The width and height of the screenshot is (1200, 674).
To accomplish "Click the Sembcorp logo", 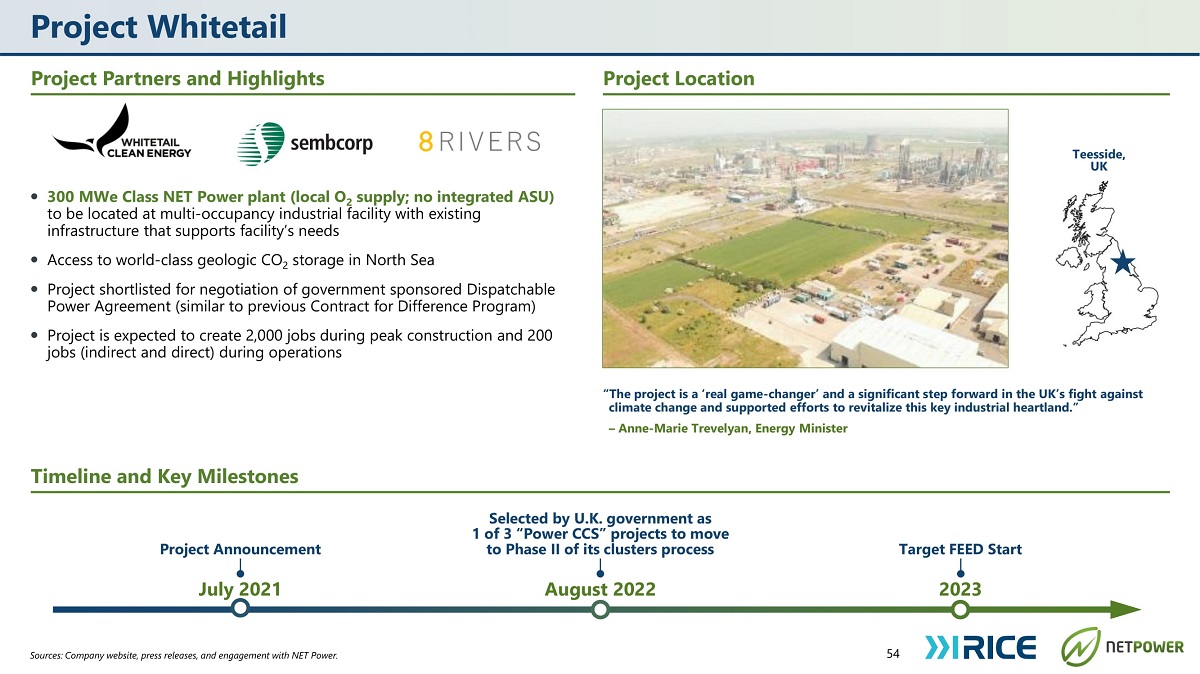I will (305, 143).
